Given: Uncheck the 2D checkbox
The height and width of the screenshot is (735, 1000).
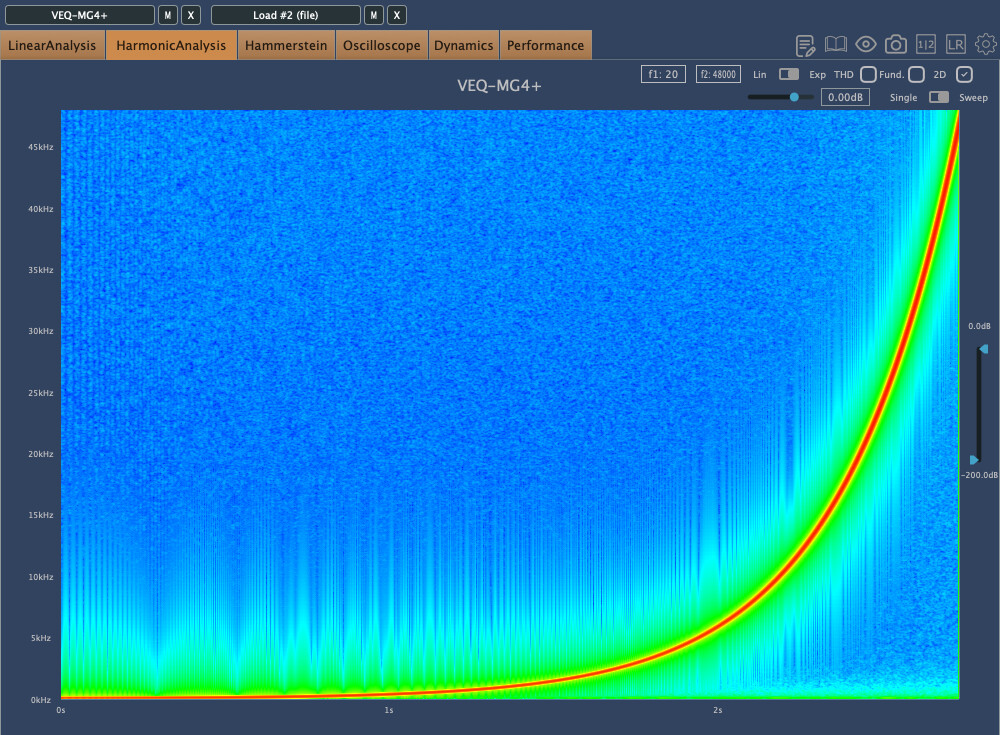Looking at the screenshot, I should (x=965, y=74).
